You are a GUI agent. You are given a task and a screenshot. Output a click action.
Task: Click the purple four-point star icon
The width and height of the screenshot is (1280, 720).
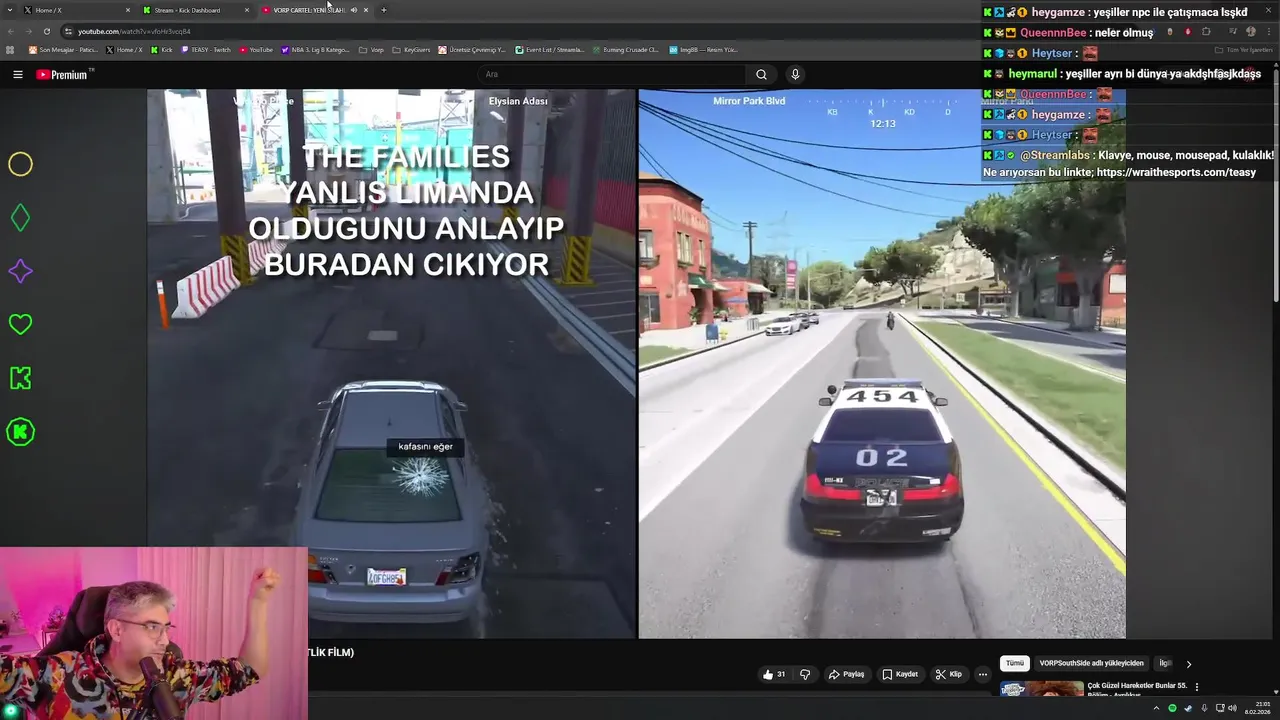20,271
